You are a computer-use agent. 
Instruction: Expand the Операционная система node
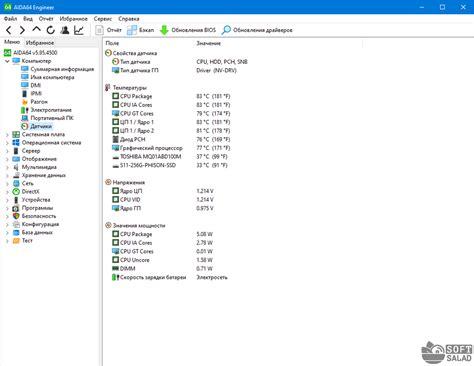point(7,143)
